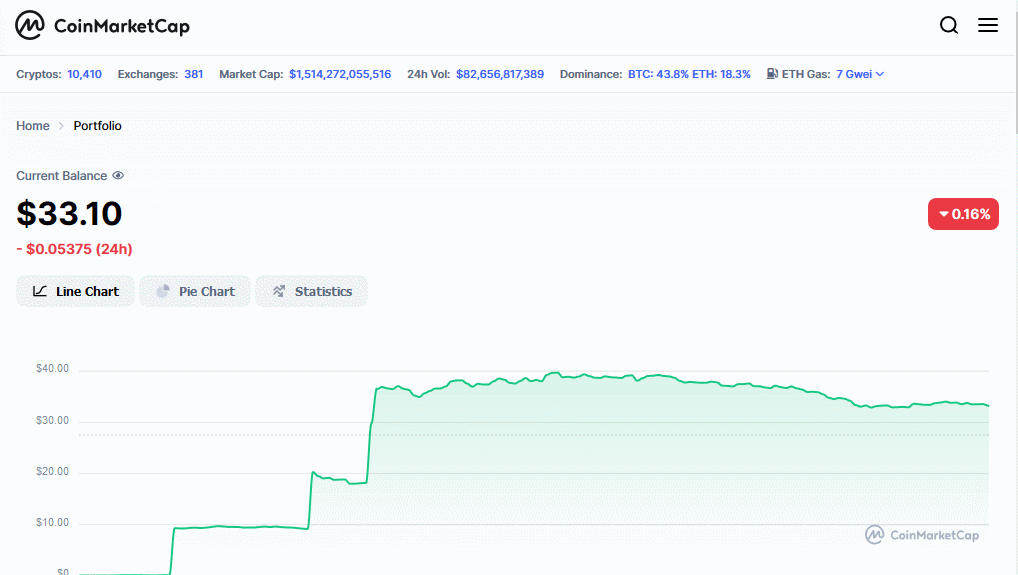Open the hamburger menu

[x=987, y=25]
